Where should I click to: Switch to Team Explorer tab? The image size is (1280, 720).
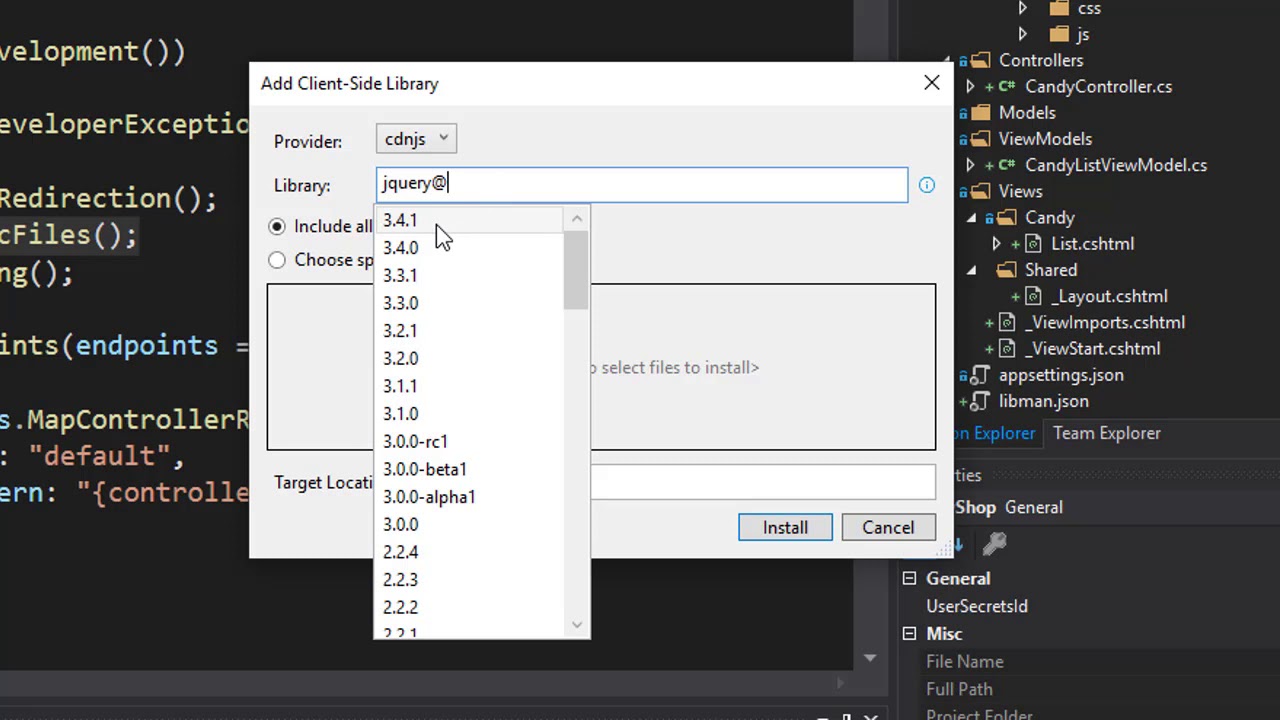1106,433
